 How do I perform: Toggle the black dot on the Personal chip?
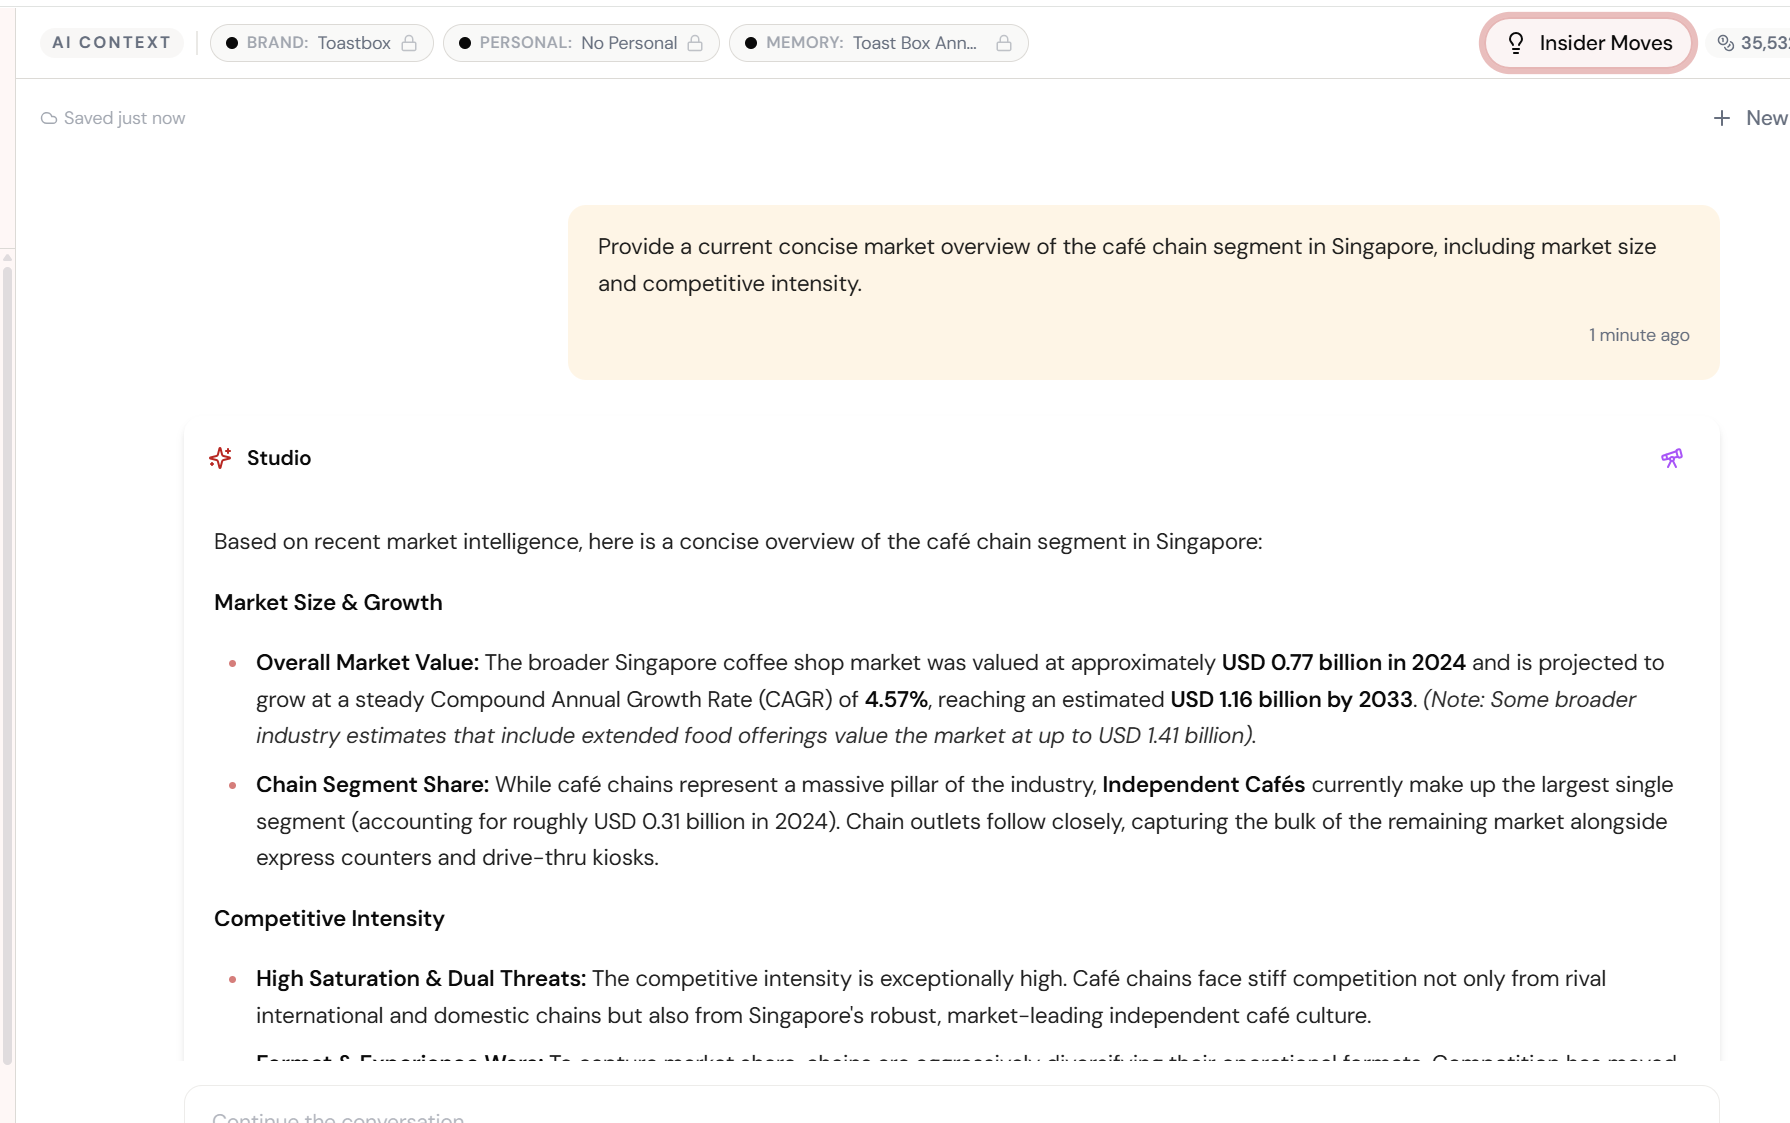coord(465,43)
